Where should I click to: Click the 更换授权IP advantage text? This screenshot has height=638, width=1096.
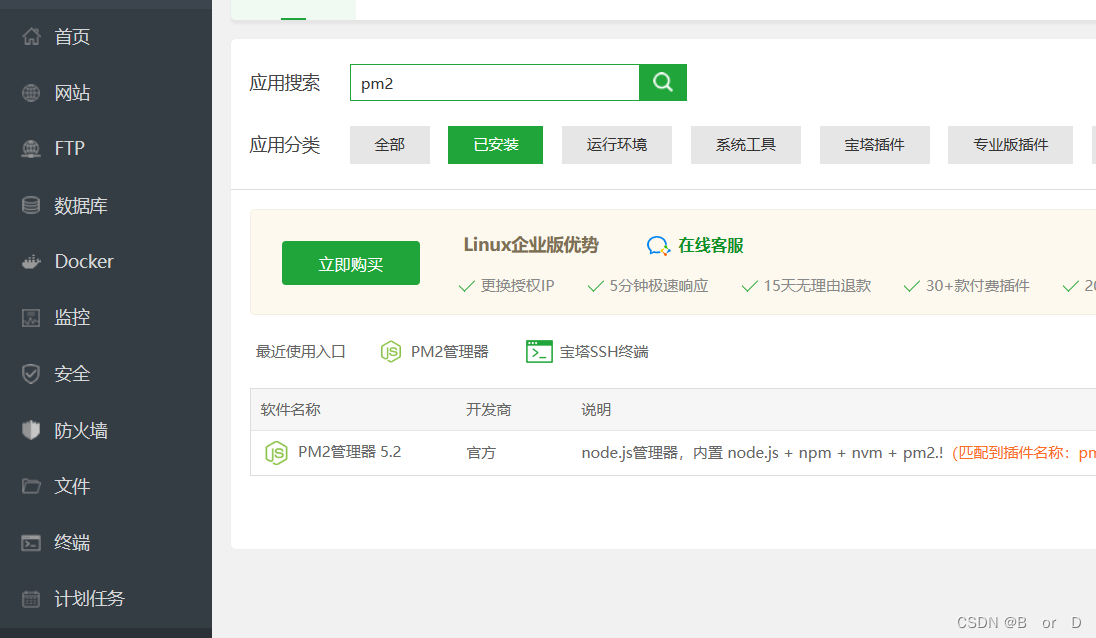click(x=517, y=286)
